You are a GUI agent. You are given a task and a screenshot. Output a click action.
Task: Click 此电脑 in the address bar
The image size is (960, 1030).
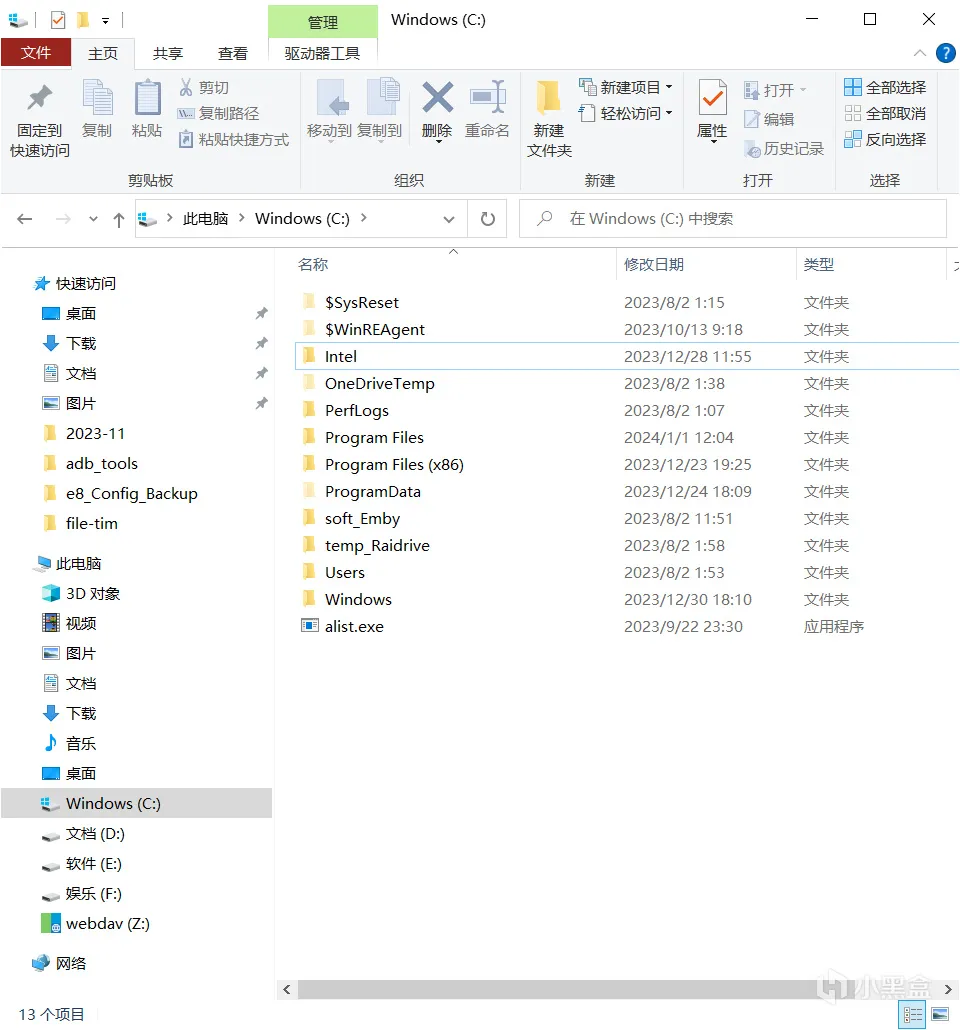tap(205, 219)
